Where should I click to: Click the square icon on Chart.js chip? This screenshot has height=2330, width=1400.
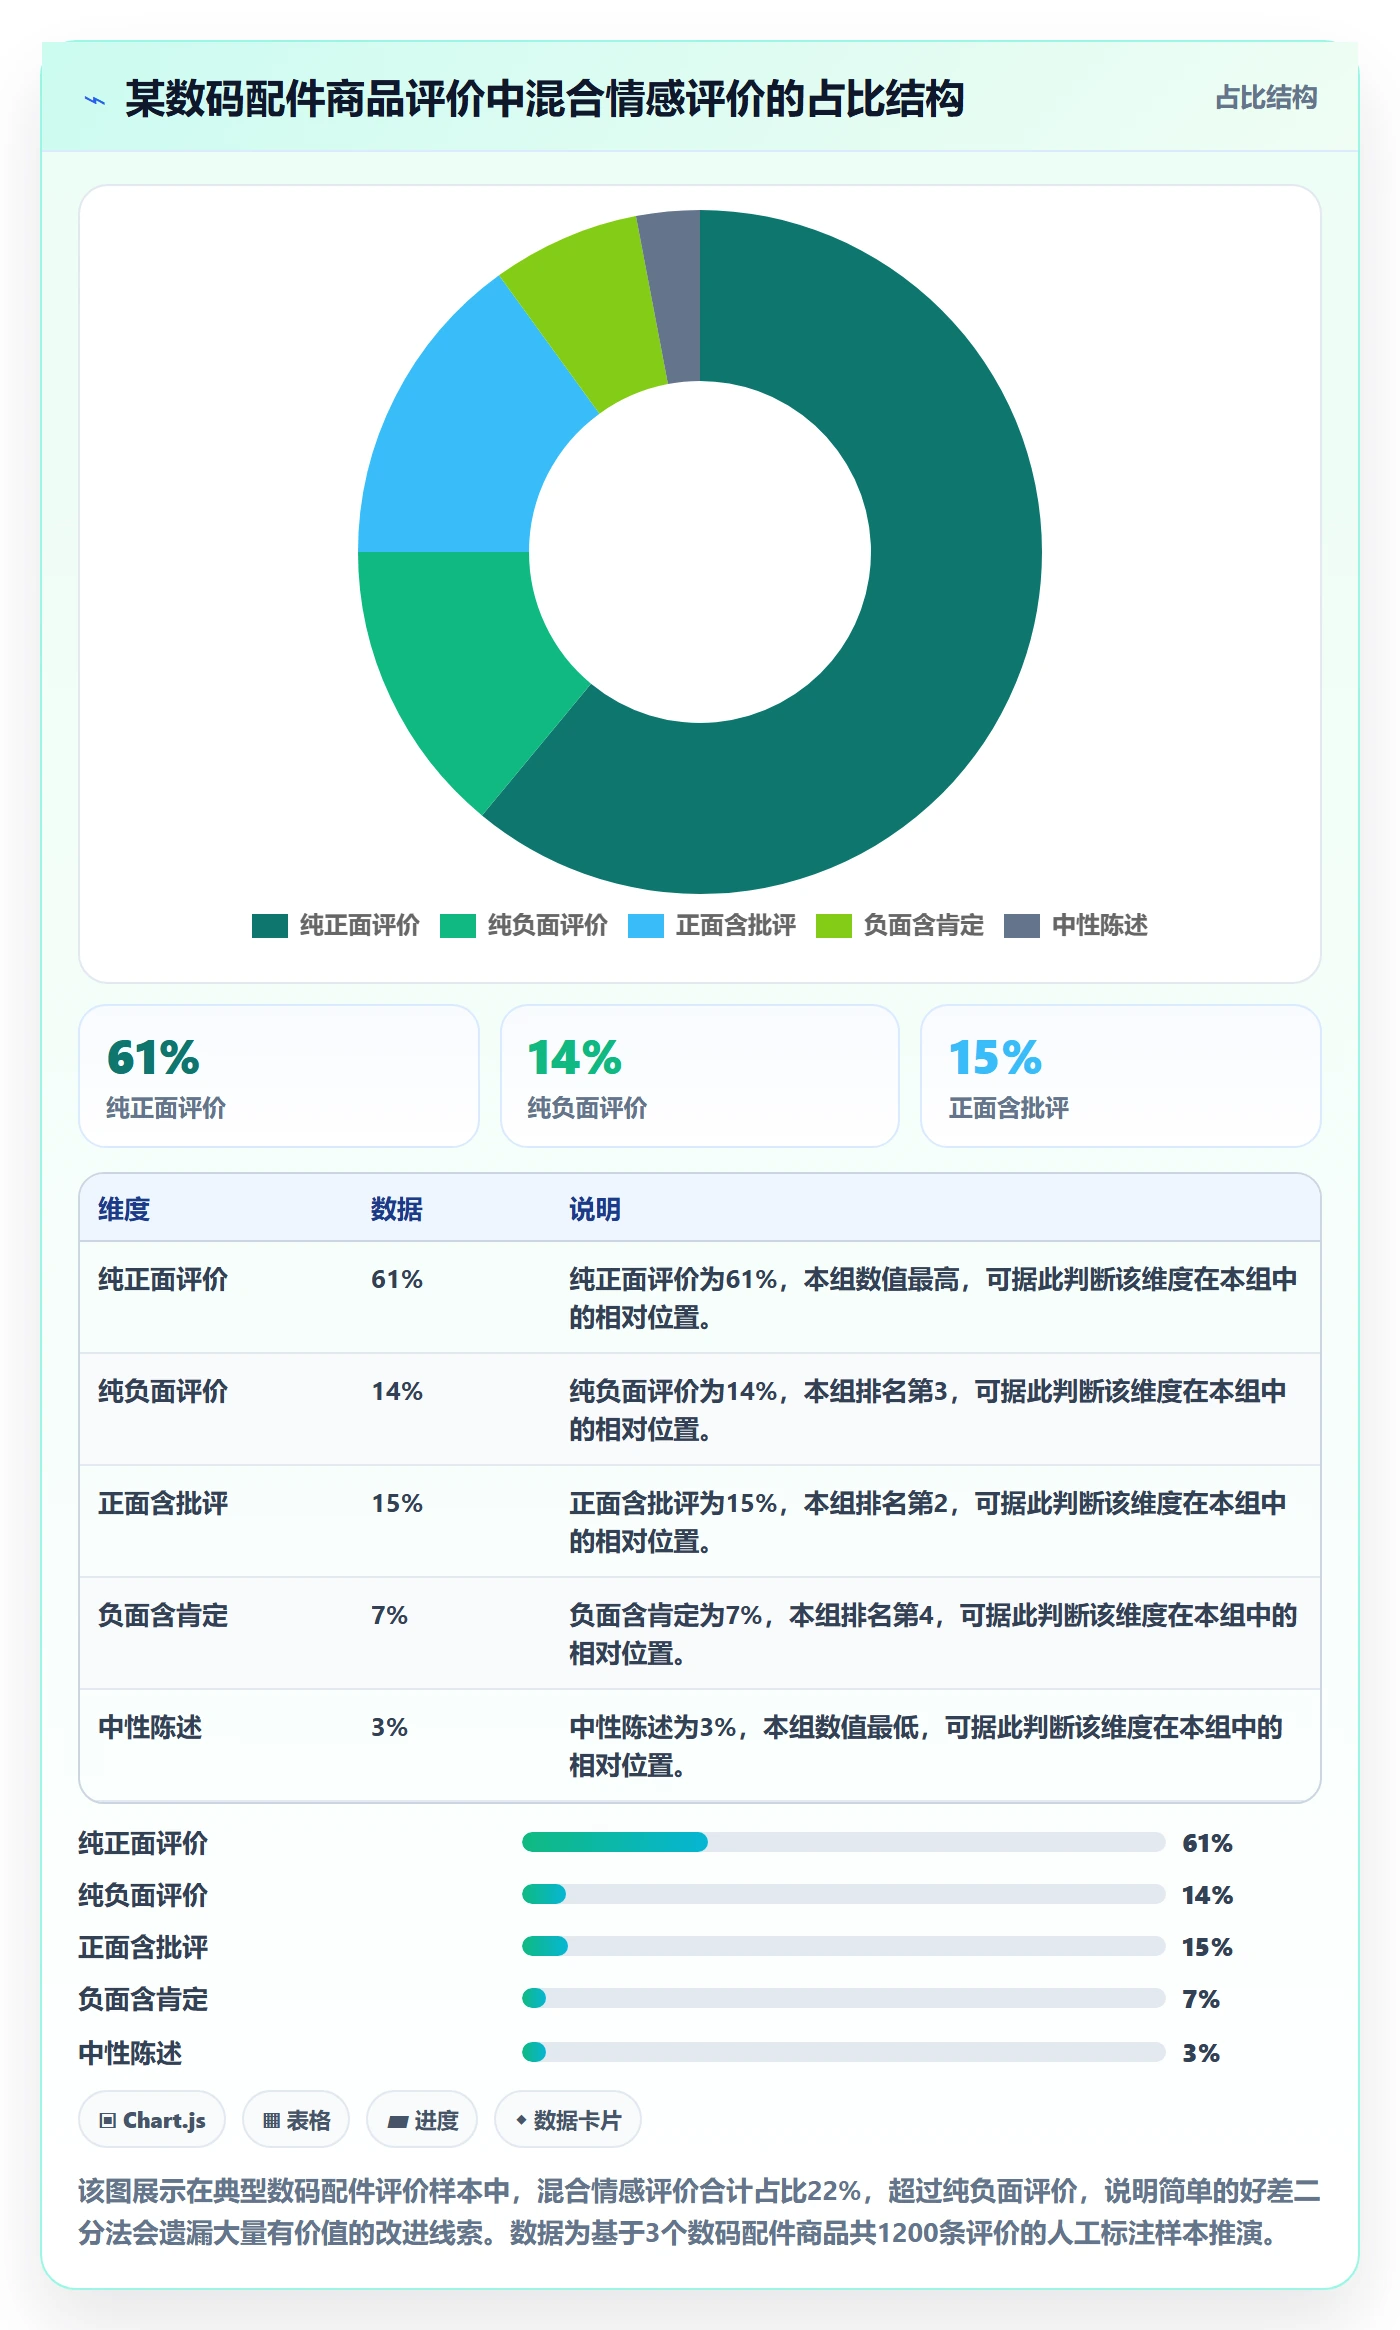click(x=108, y=2120)
